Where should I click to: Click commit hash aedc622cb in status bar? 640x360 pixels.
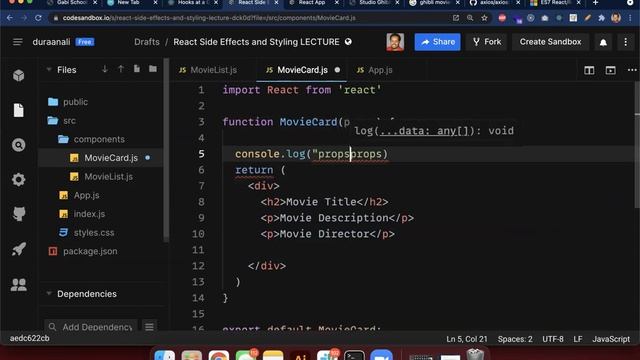pyautogui.click(x=29, y=338)
